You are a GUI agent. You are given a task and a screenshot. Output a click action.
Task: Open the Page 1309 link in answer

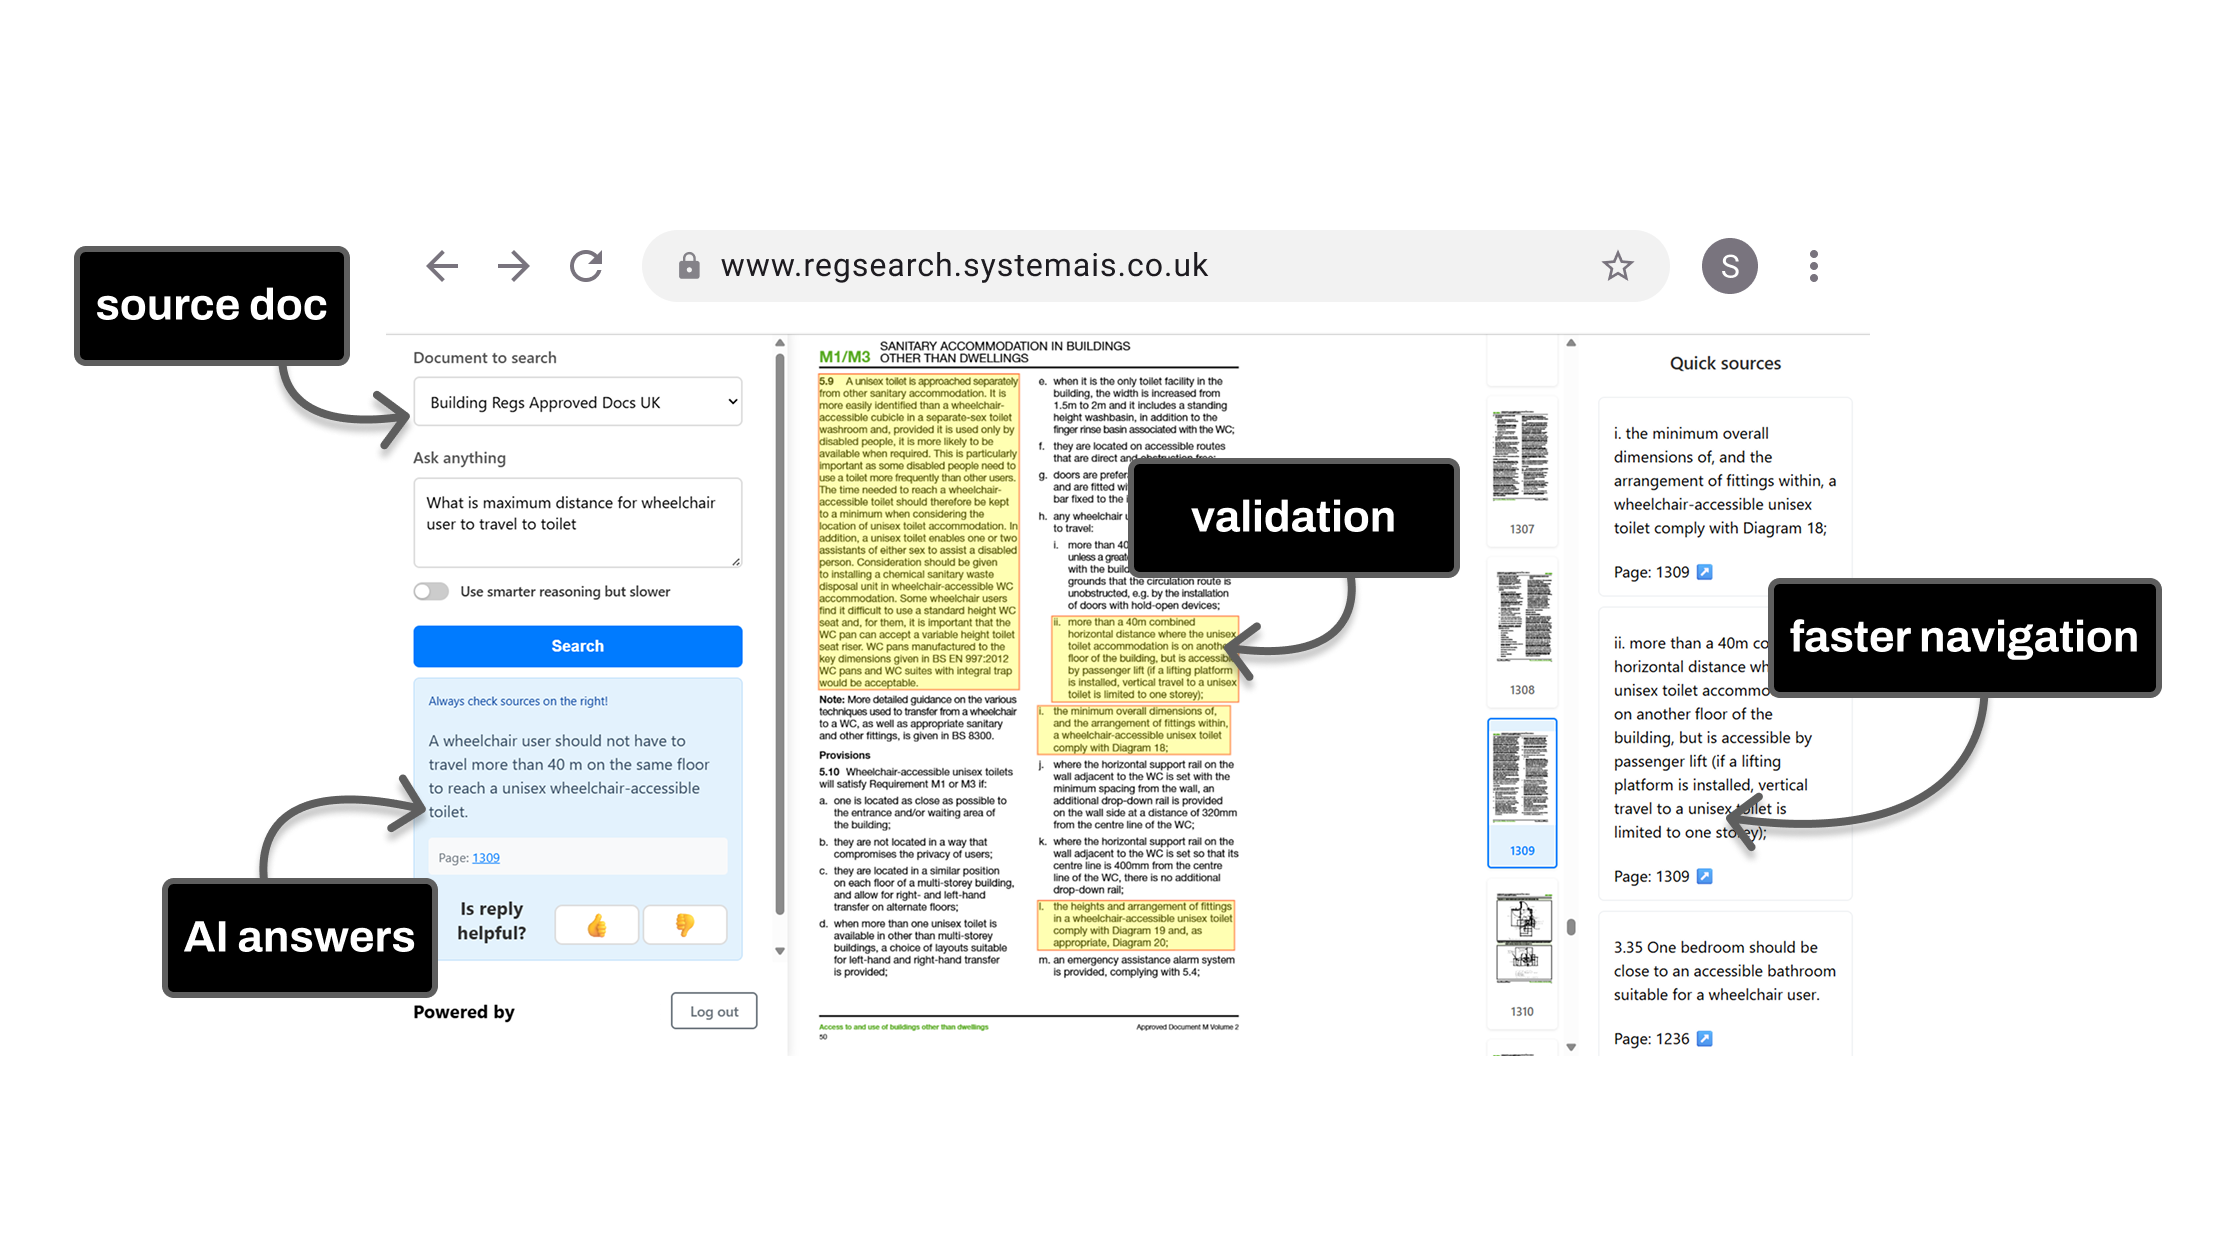[x=485, y=858]
